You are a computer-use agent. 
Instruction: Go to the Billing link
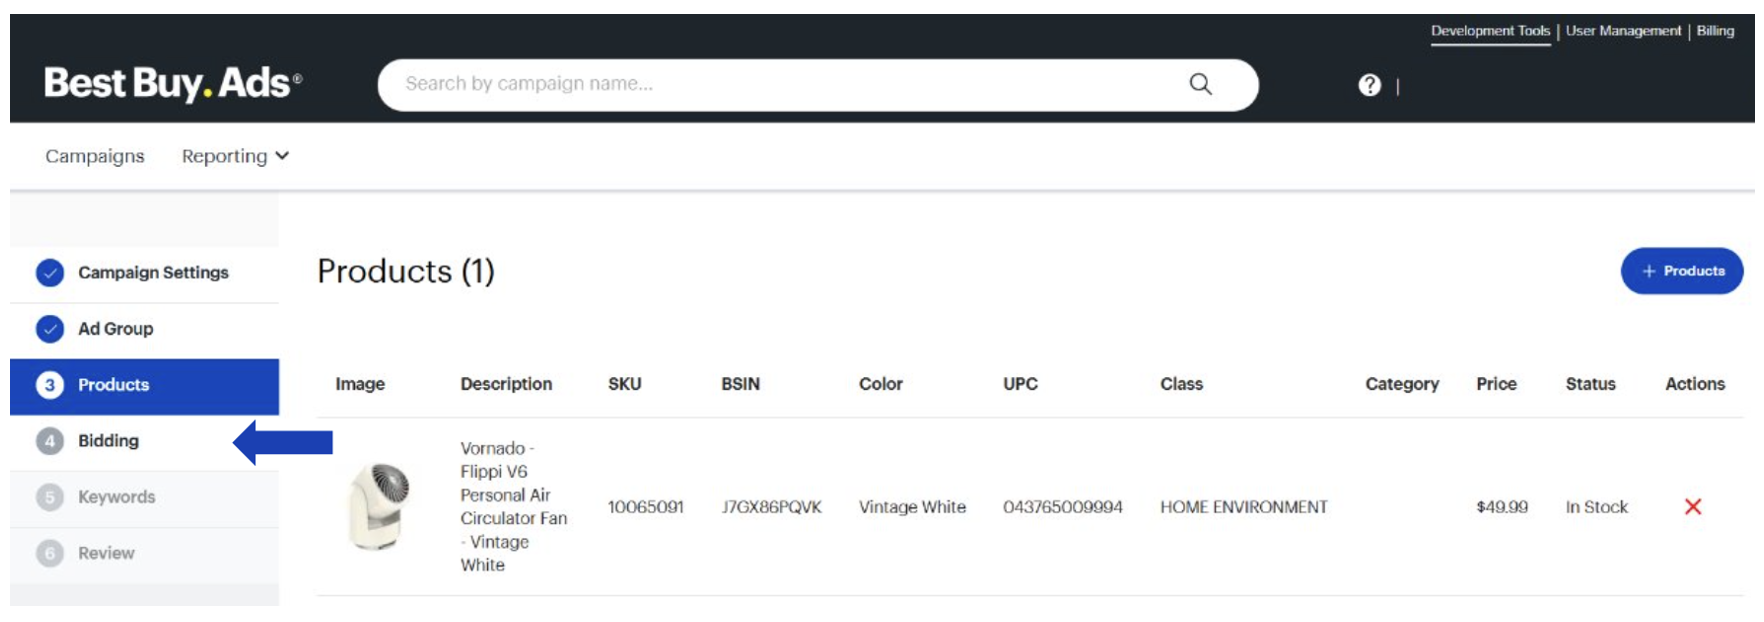coord(1715,31)
